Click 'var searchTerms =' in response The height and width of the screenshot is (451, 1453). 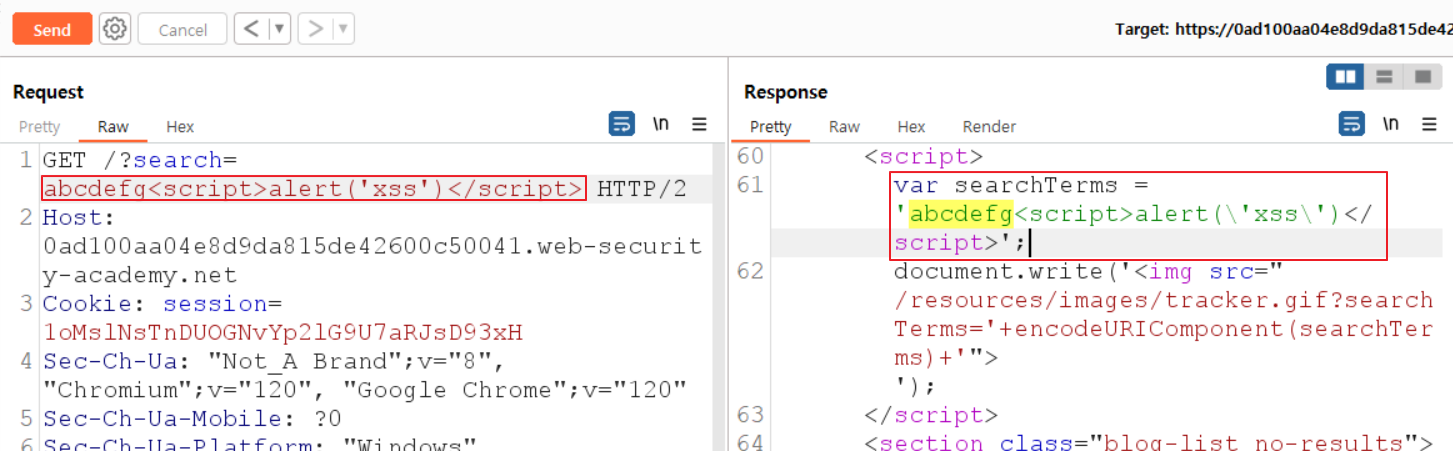[1023, 186]
